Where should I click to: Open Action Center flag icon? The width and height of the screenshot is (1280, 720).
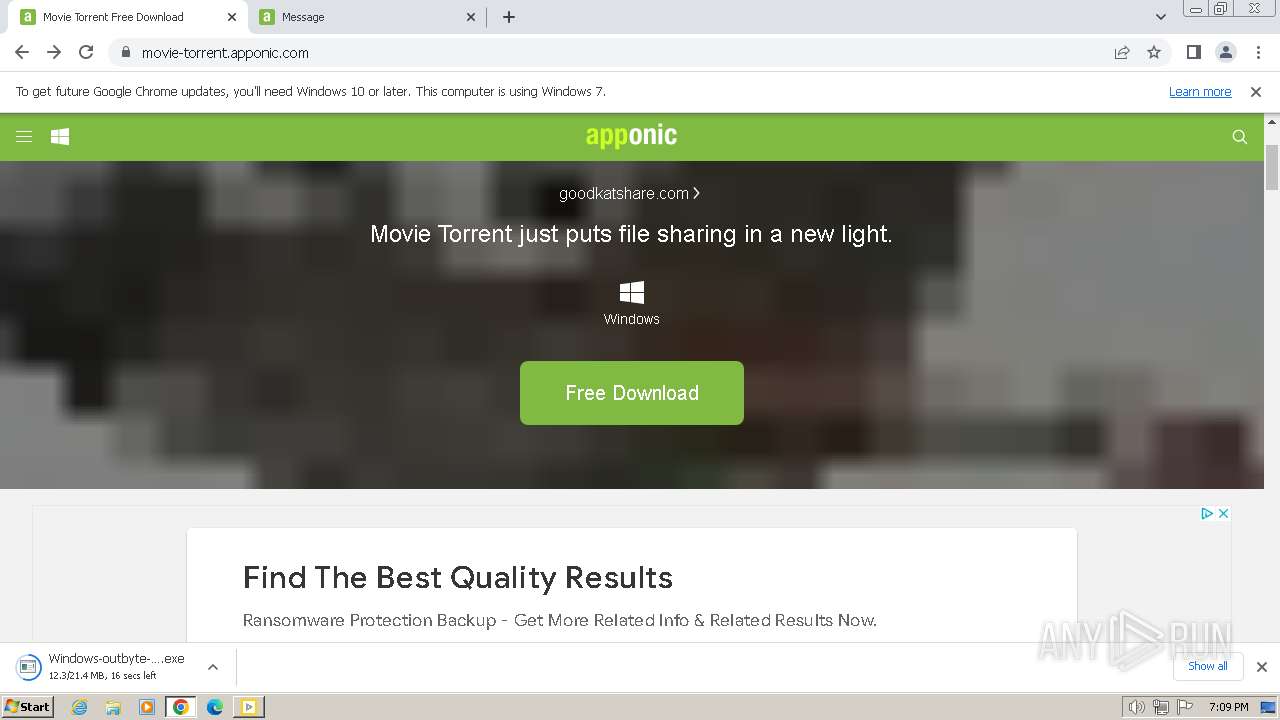tap(1183, 707)
